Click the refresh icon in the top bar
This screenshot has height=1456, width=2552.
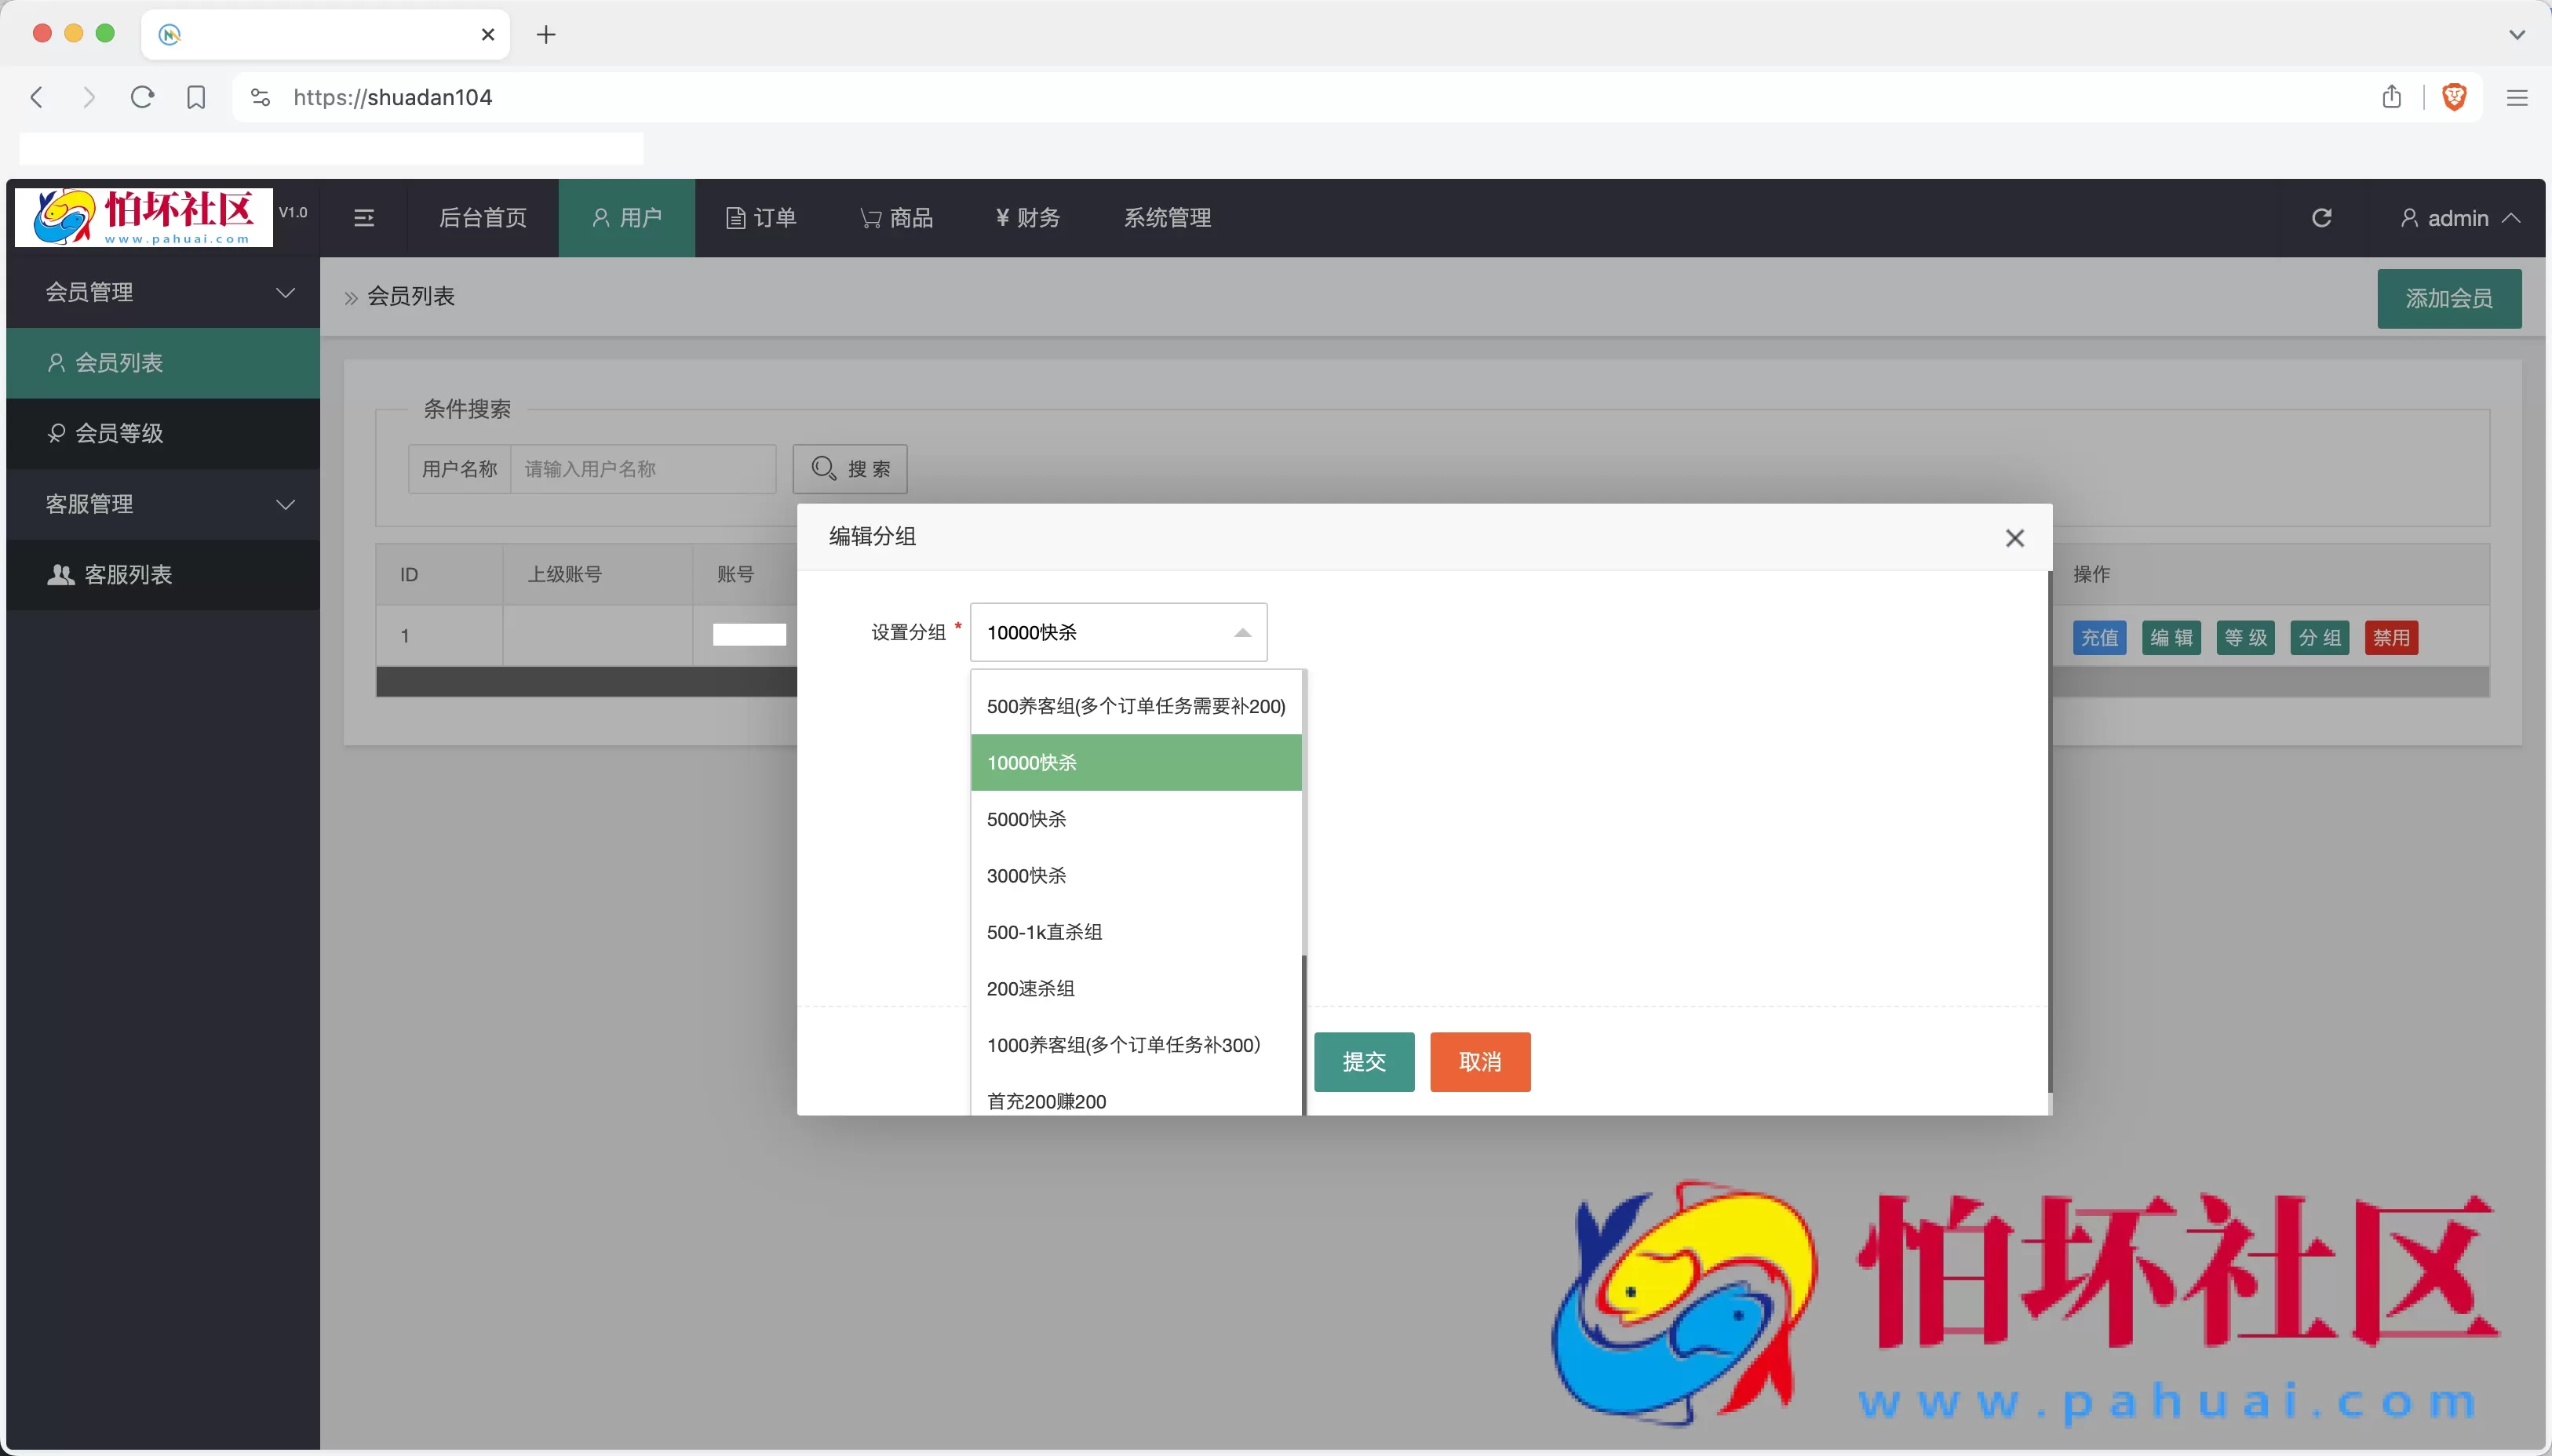[x=2321, y=218]
